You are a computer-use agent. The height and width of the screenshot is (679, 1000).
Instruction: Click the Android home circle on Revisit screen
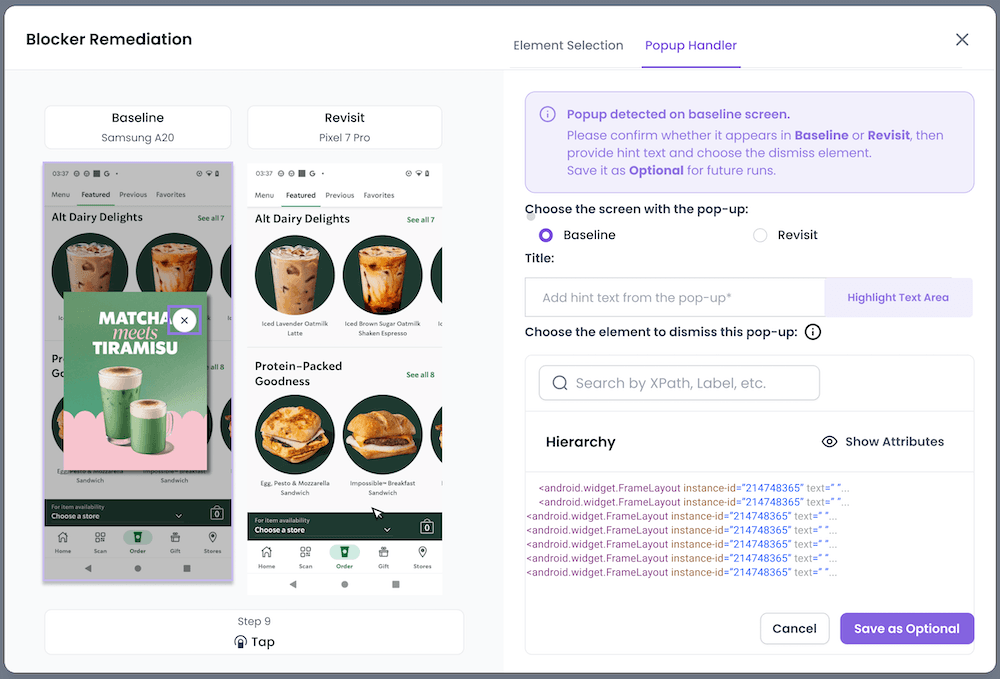coord(344,584)
